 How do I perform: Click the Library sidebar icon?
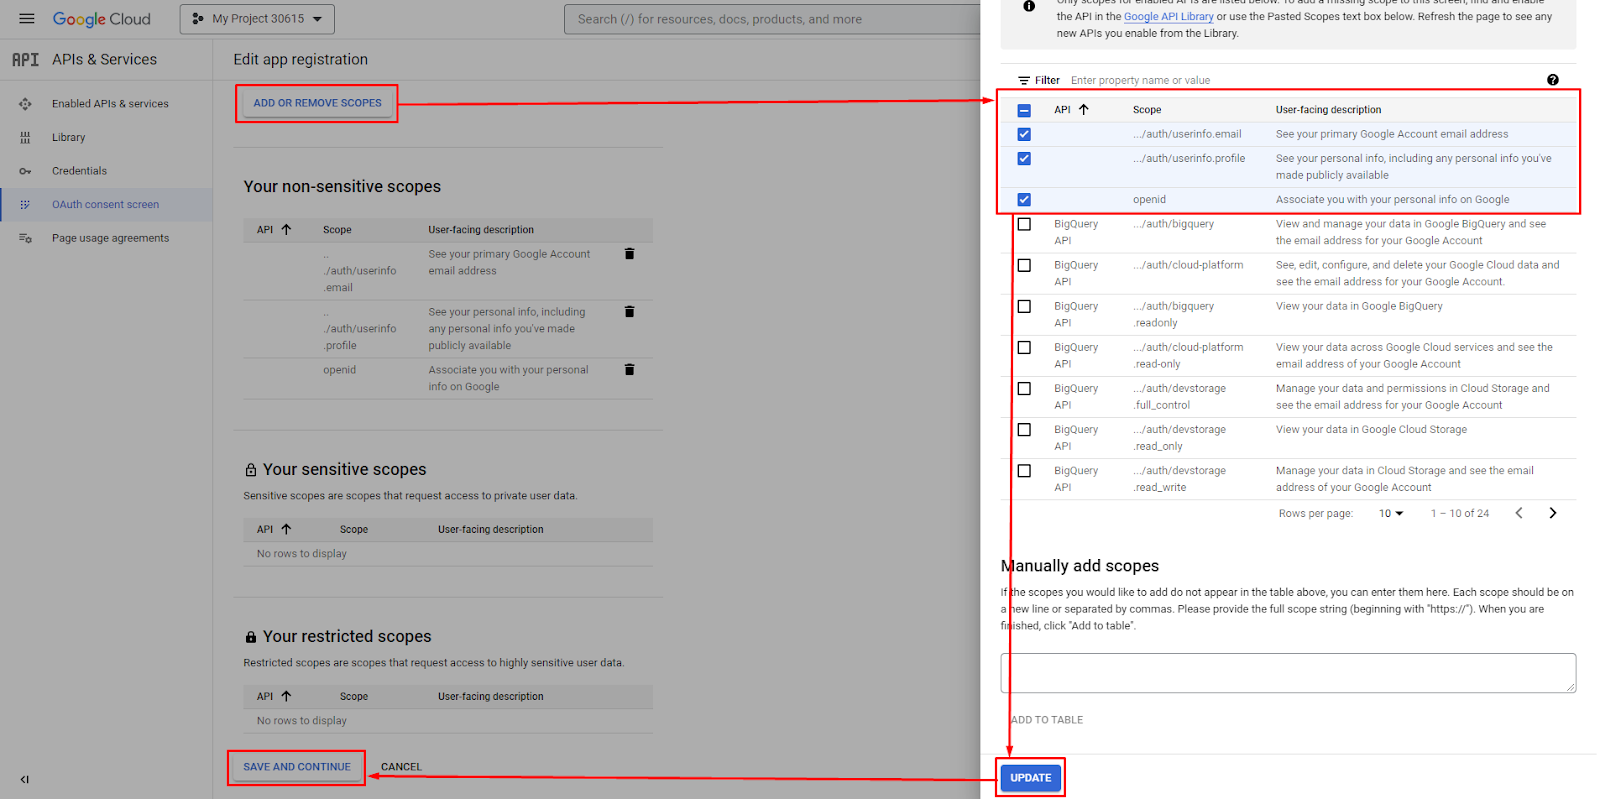tap(25, 138)
